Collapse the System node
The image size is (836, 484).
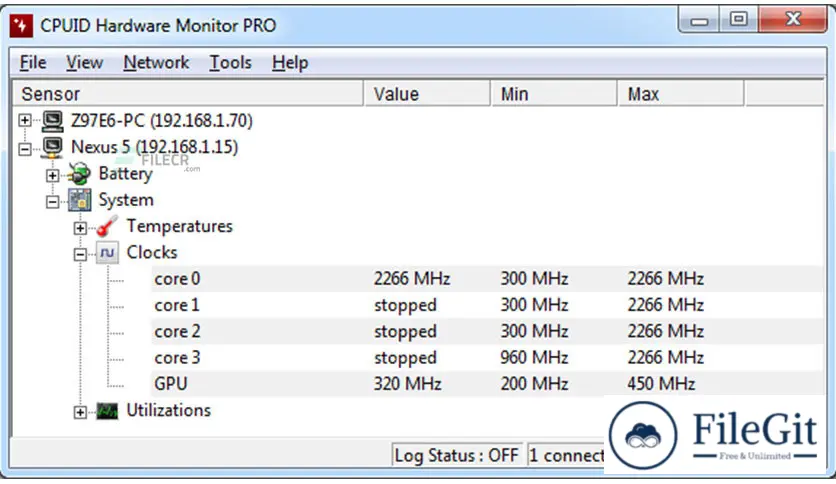point(52,201)
